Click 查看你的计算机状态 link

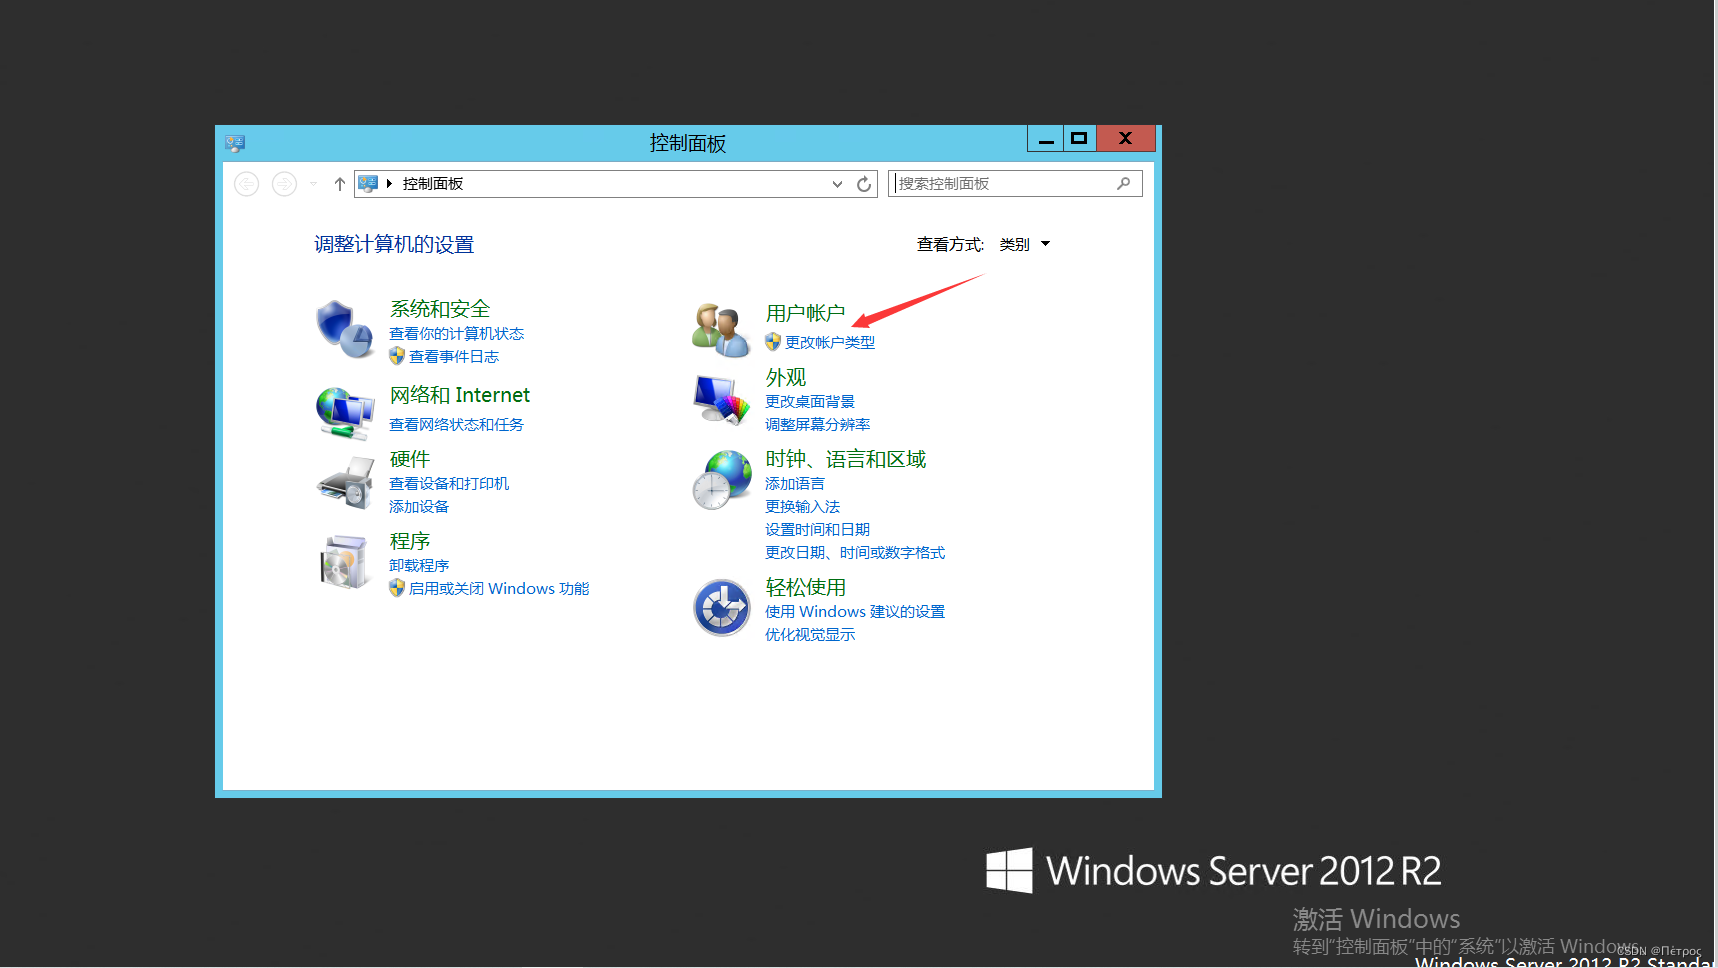click(x=457, y=333)
